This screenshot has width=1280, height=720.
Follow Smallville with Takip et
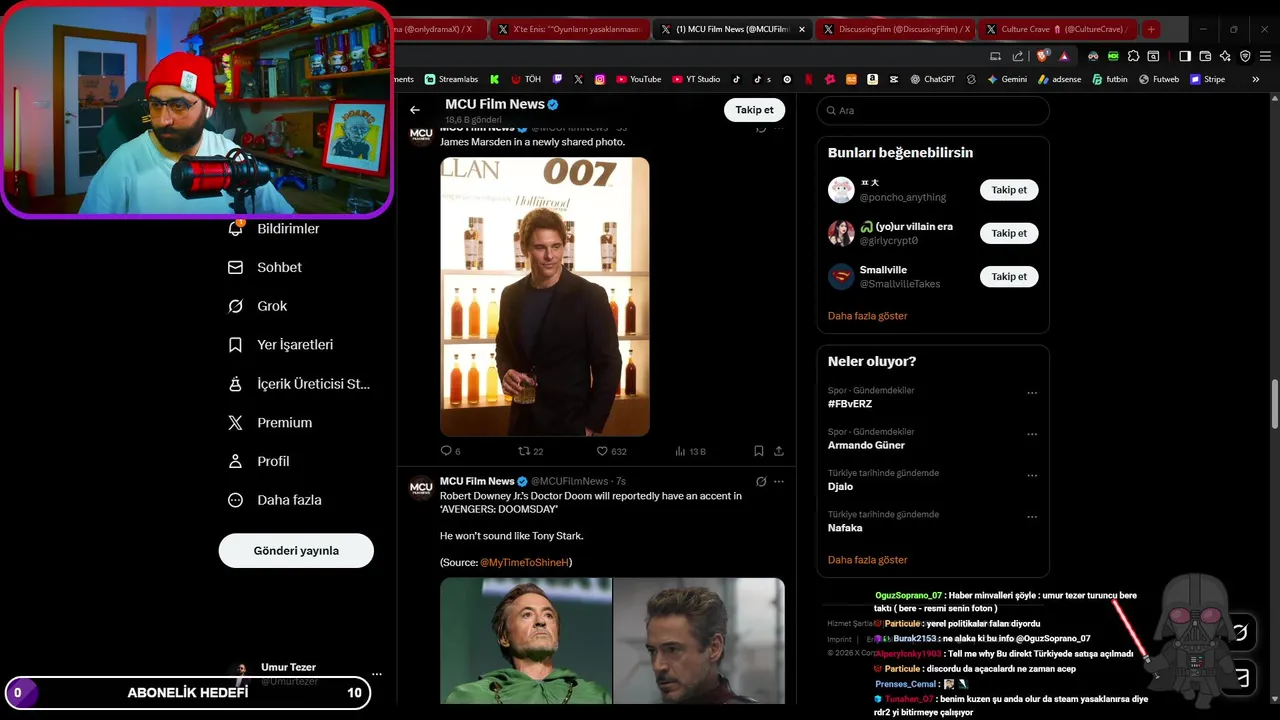1009,276
